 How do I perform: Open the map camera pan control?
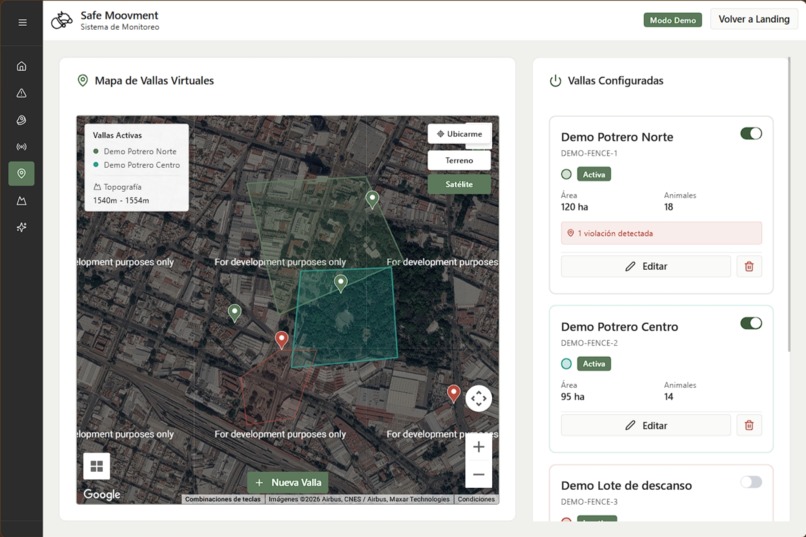click(479, 398)
